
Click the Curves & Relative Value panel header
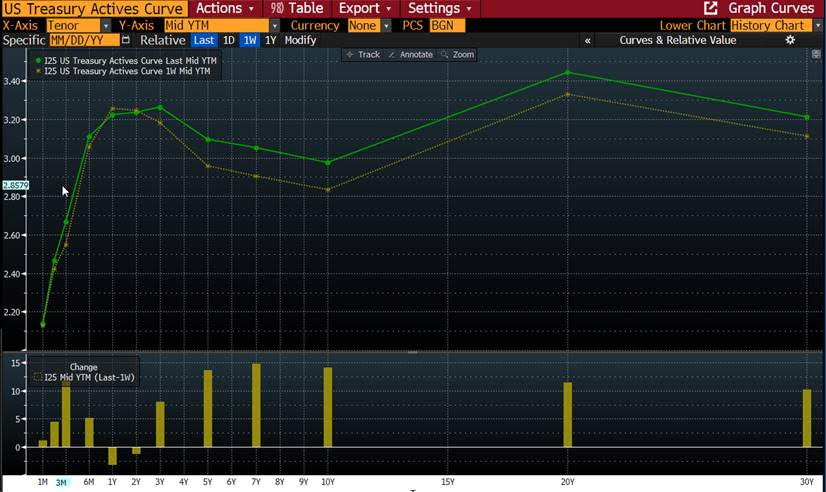tap(677, 40)
